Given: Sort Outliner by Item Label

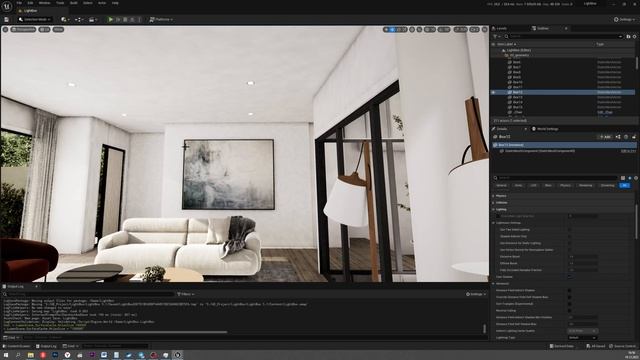Looking at the screenshot, I should point(507,44).
